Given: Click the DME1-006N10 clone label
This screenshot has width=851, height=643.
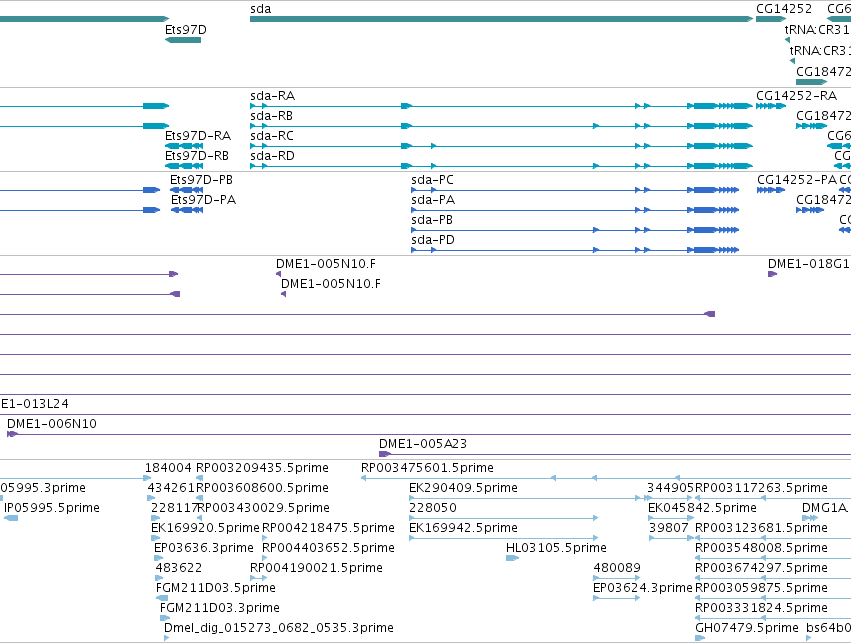Looking at the screenshot, I should coord(52,424).
